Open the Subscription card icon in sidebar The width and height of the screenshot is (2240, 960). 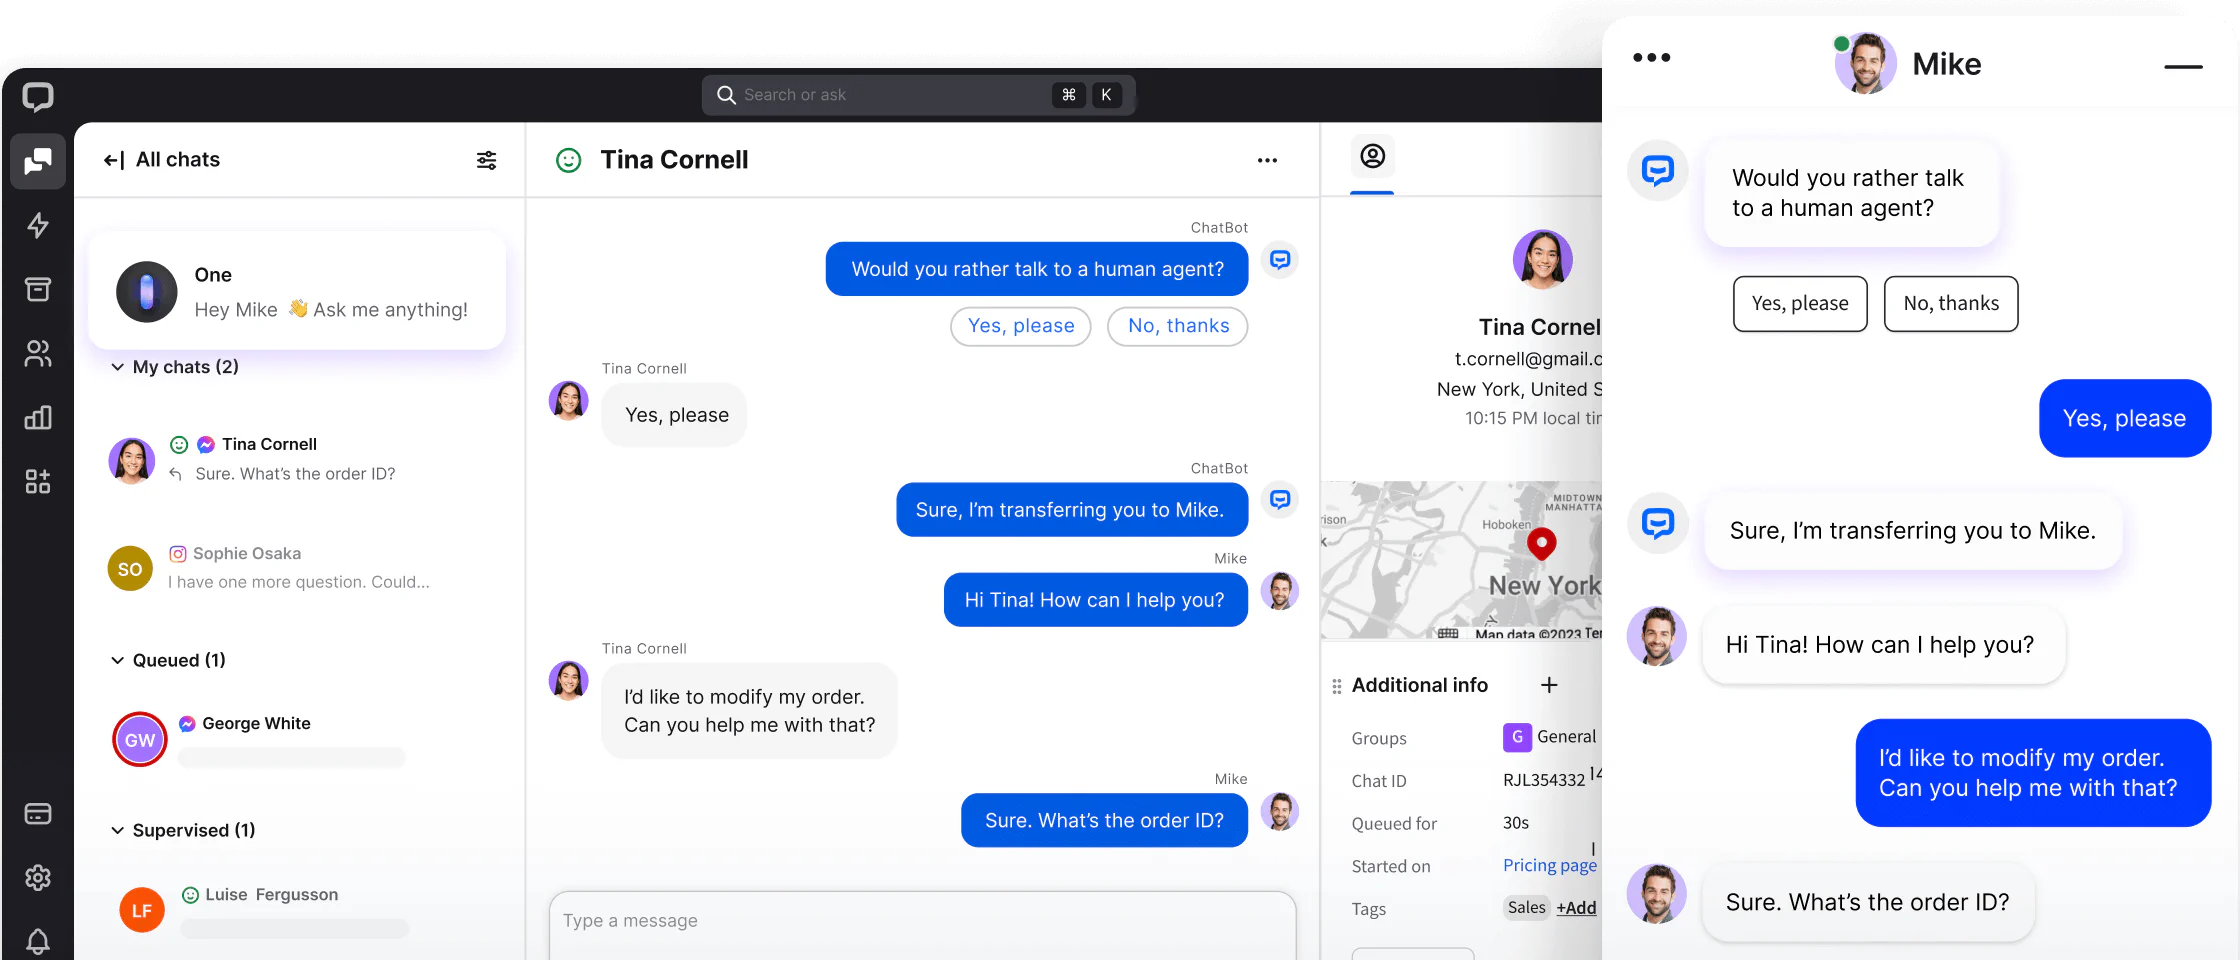click(37, 813)
